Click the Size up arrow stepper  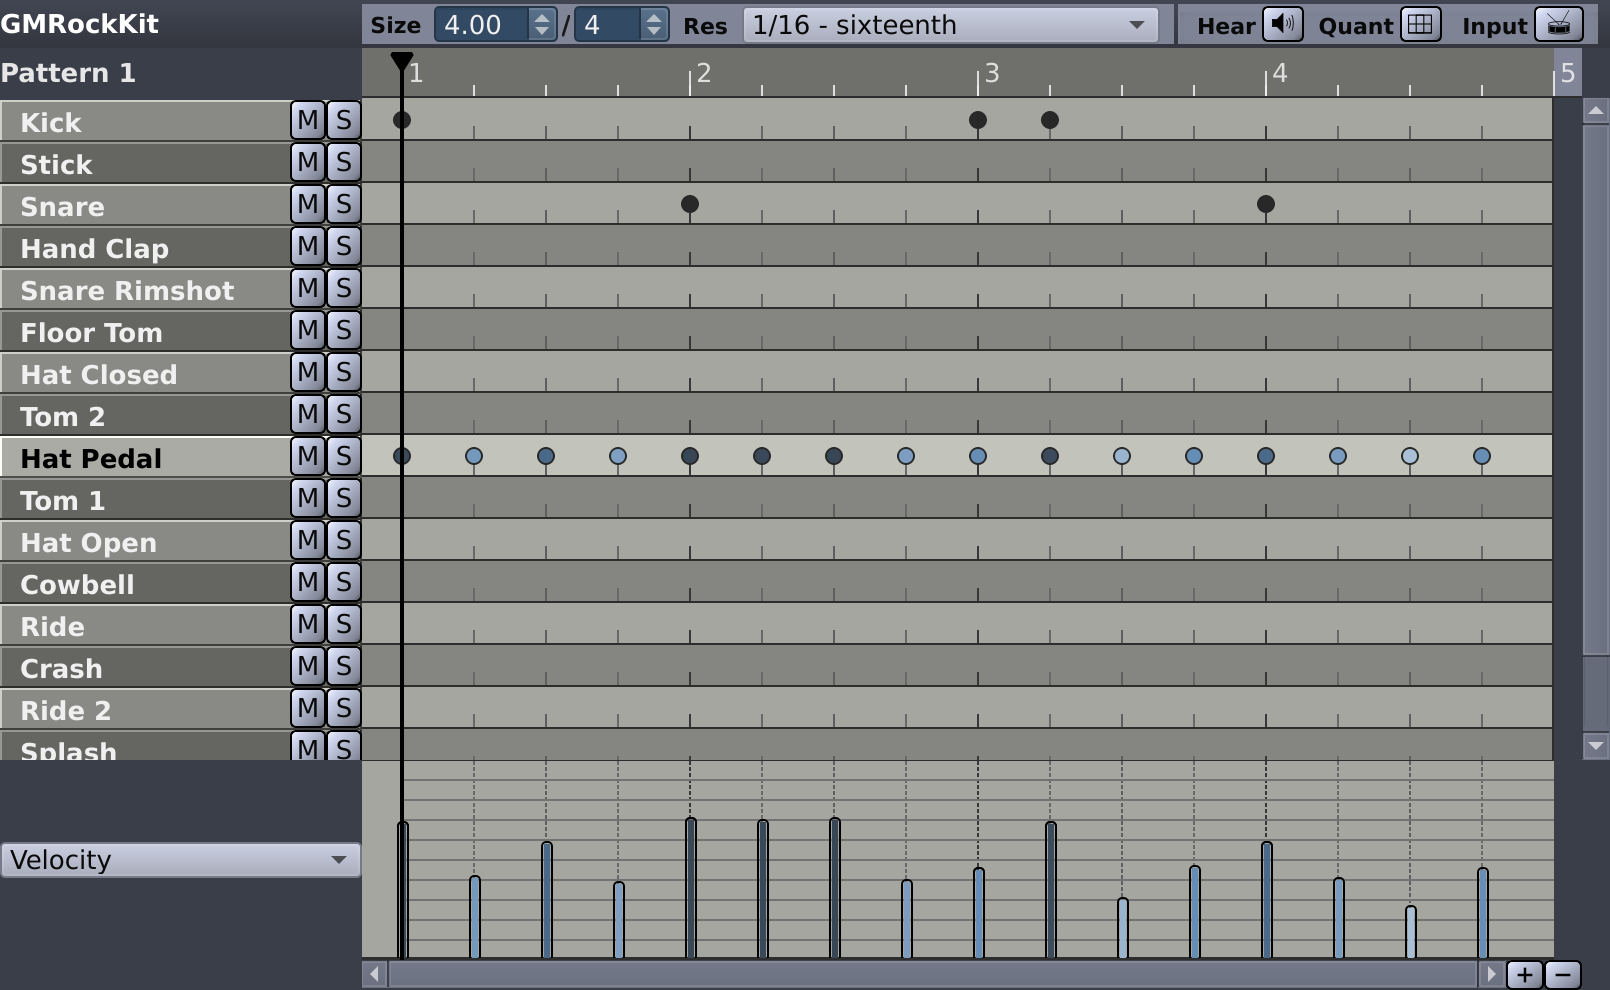tap(541, 16)
